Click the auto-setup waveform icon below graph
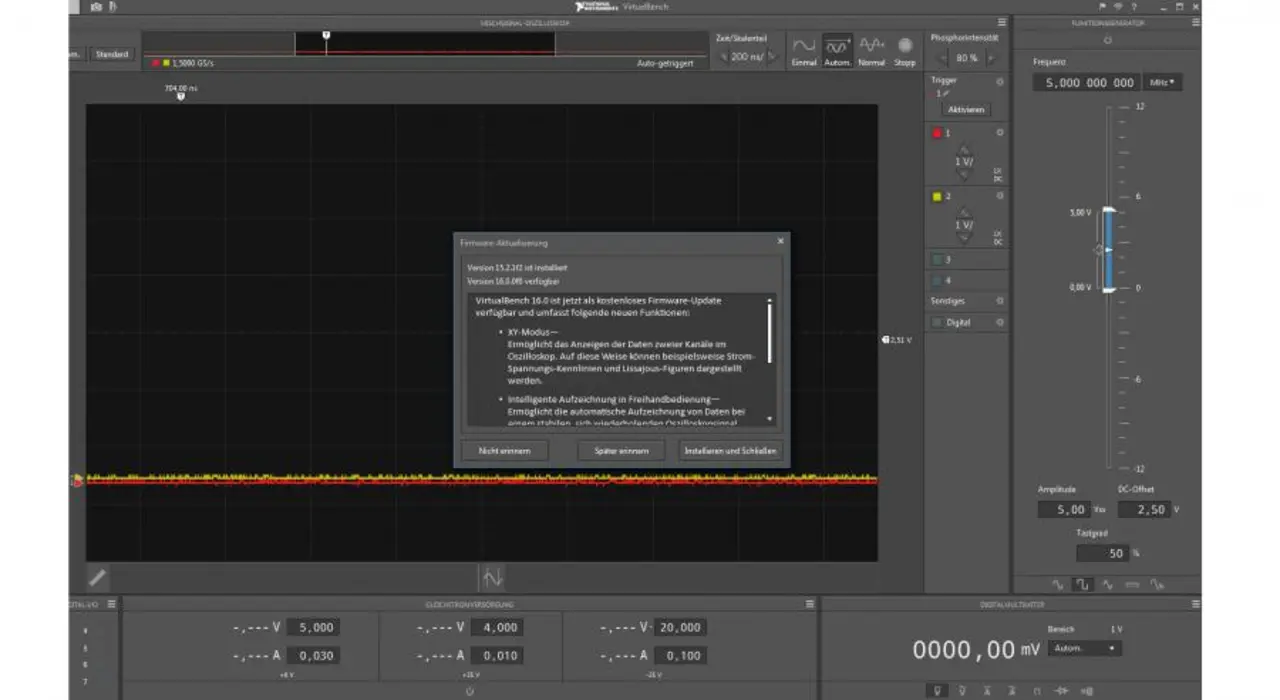This screenshot has height=700, width=1280. [491, 577]
